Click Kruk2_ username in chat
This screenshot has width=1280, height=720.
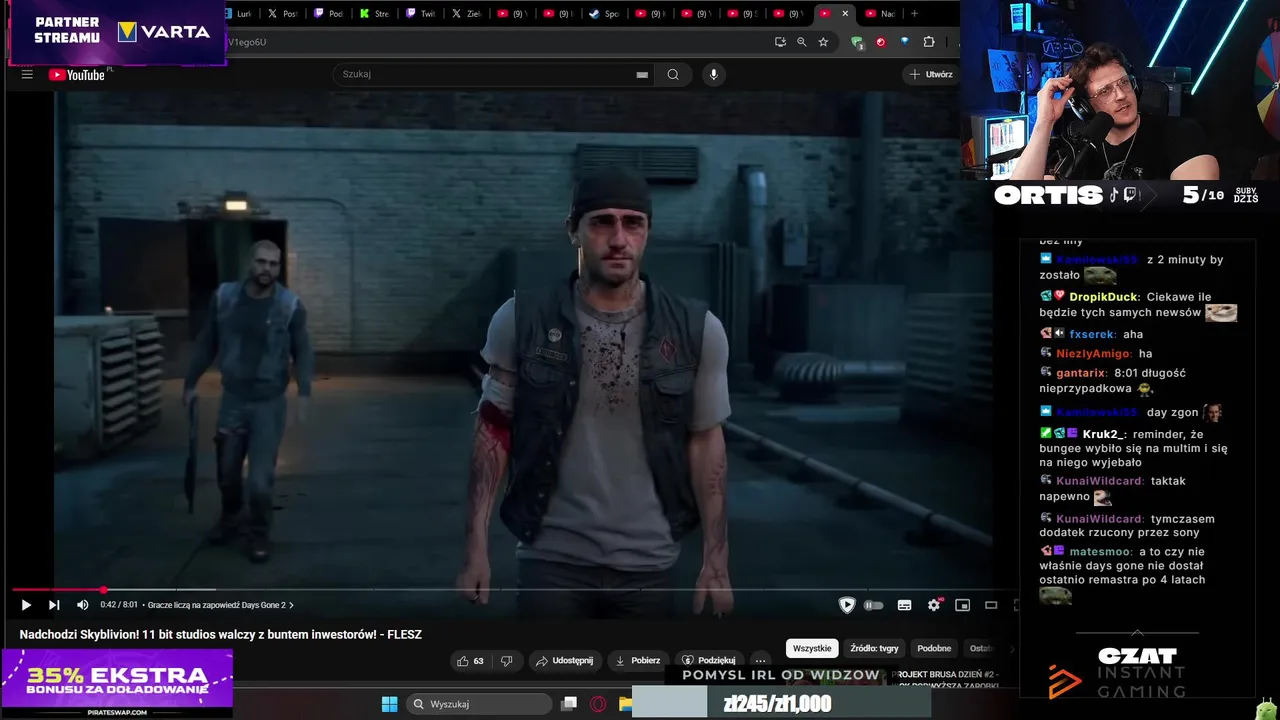(x=1104, y=435)
